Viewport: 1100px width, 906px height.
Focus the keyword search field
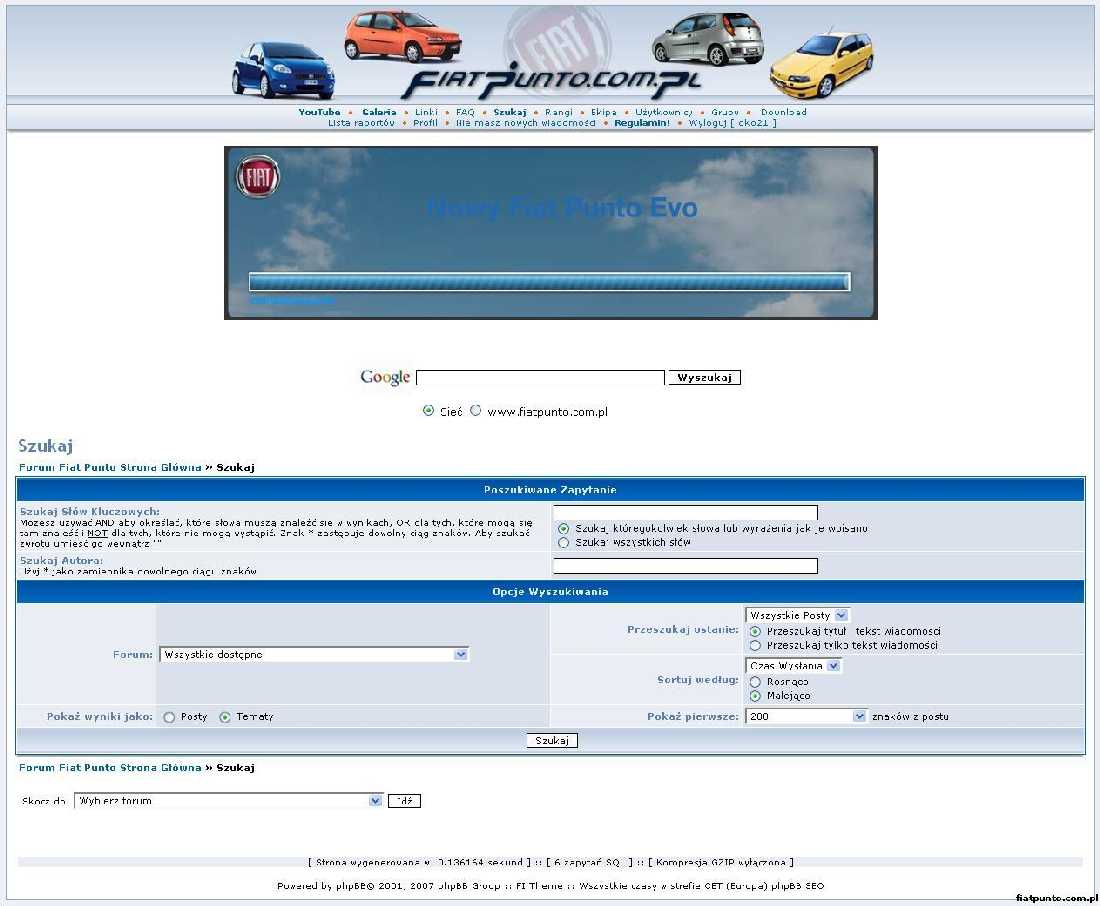pos(685,512)
